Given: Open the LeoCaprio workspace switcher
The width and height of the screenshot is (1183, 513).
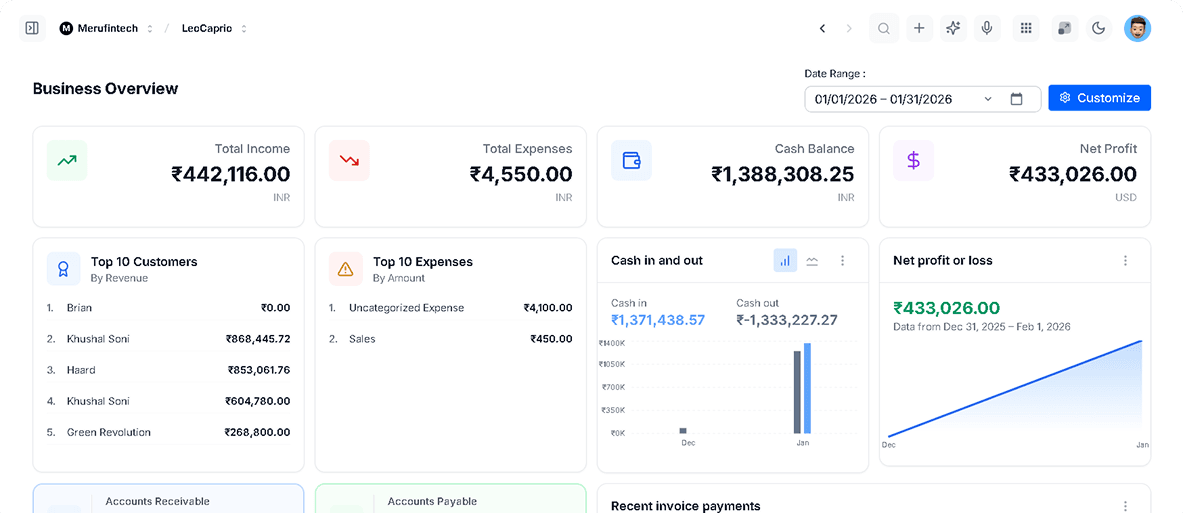Looking at the screenshot, I should click(x=214, y=29).
